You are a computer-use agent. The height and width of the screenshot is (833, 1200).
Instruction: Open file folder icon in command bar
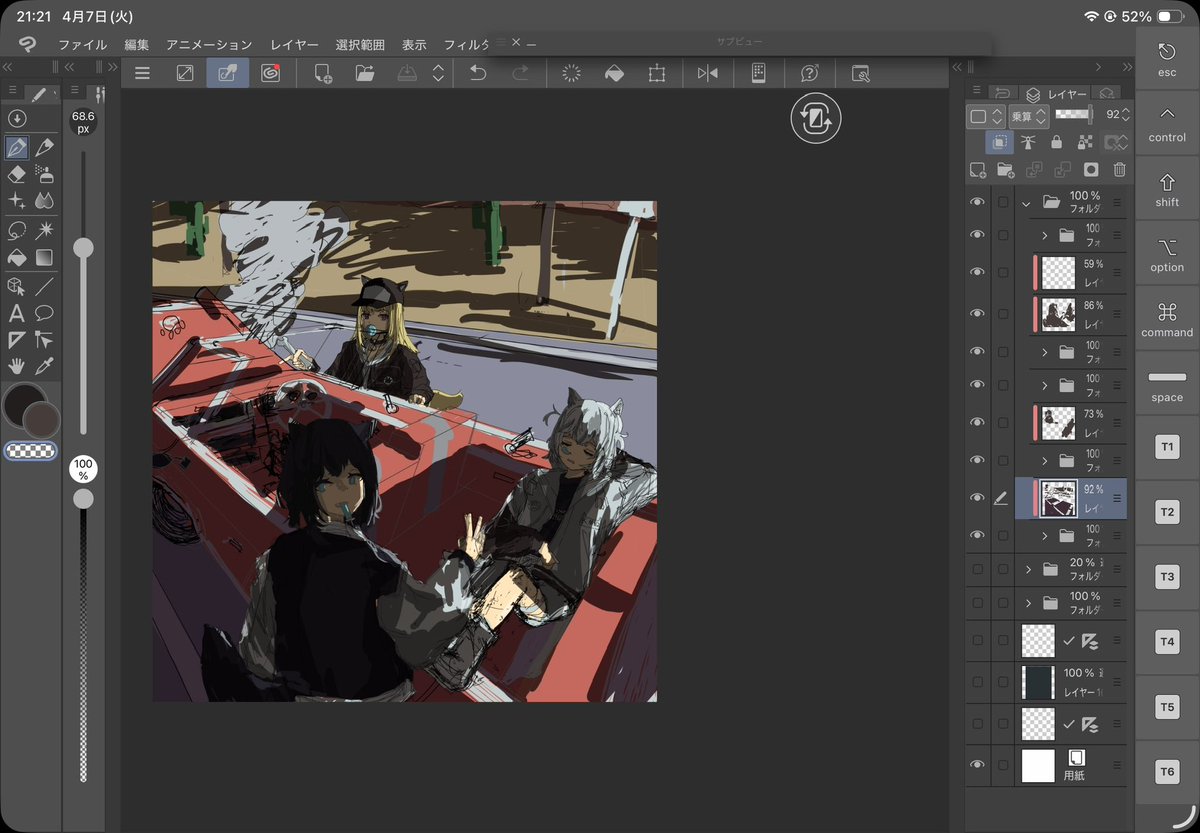364,73
